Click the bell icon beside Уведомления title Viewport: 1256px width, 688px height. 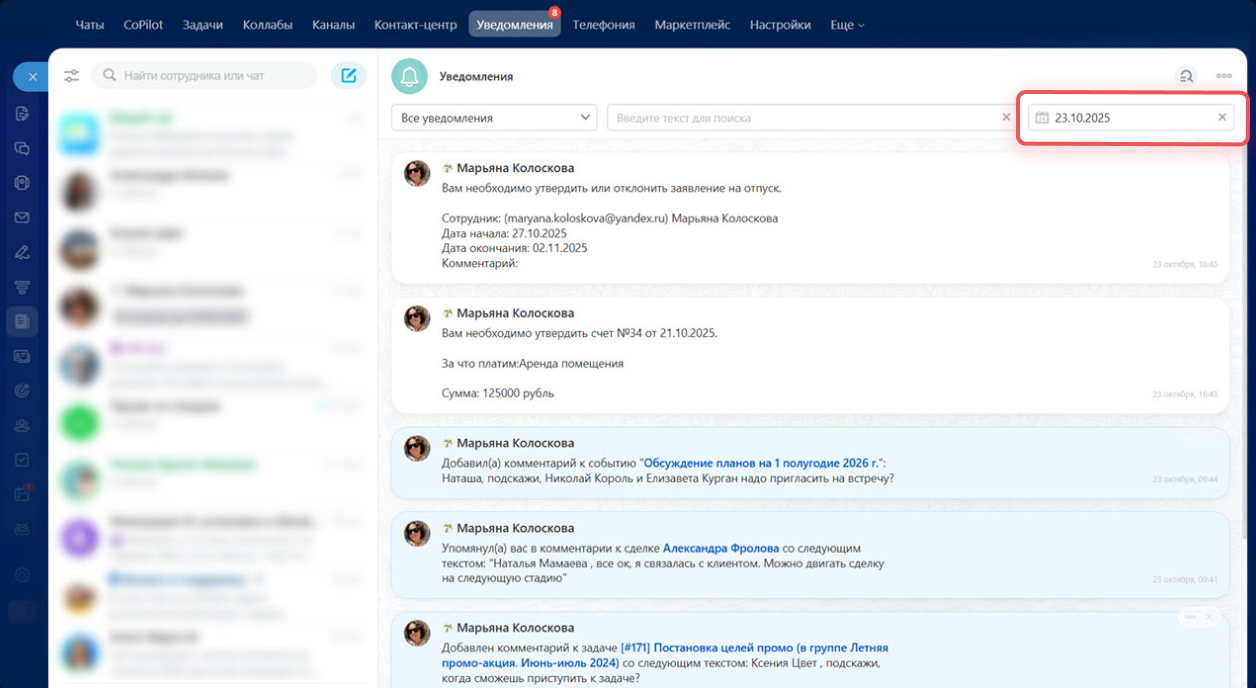point(408,76)
